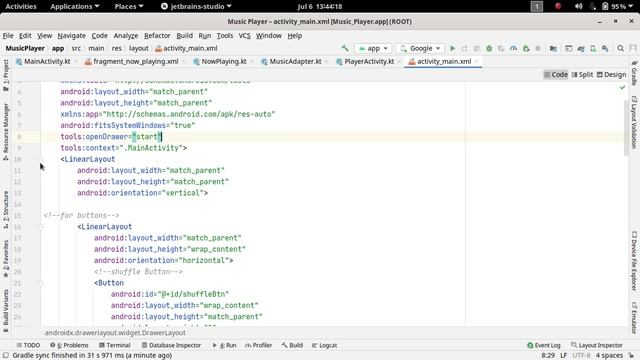Screen dimensions: 640x360
Task: Open the Build menu
Action: (184, 36)
